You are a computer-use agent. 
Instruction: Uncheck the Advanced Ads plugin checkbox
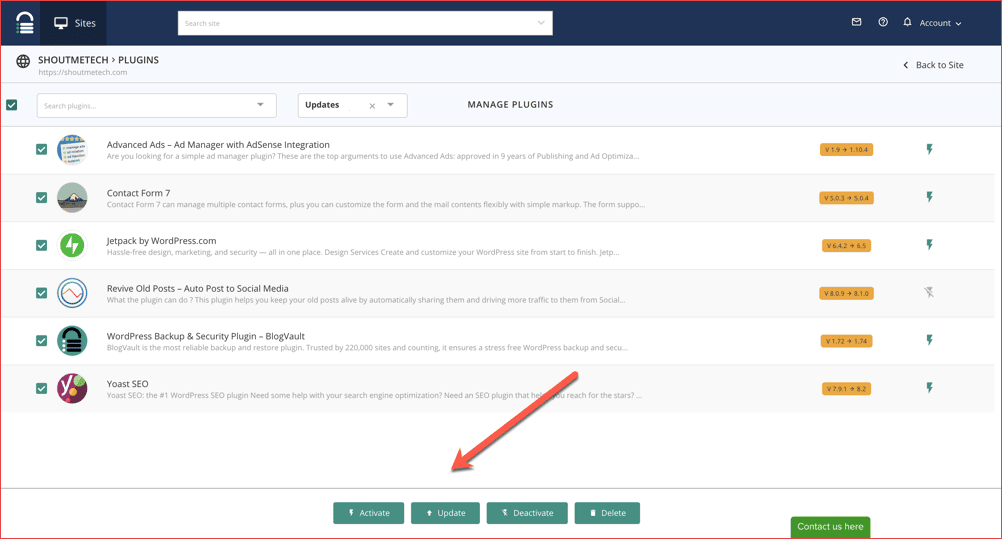pyautogui.click(x=42, y=150)
